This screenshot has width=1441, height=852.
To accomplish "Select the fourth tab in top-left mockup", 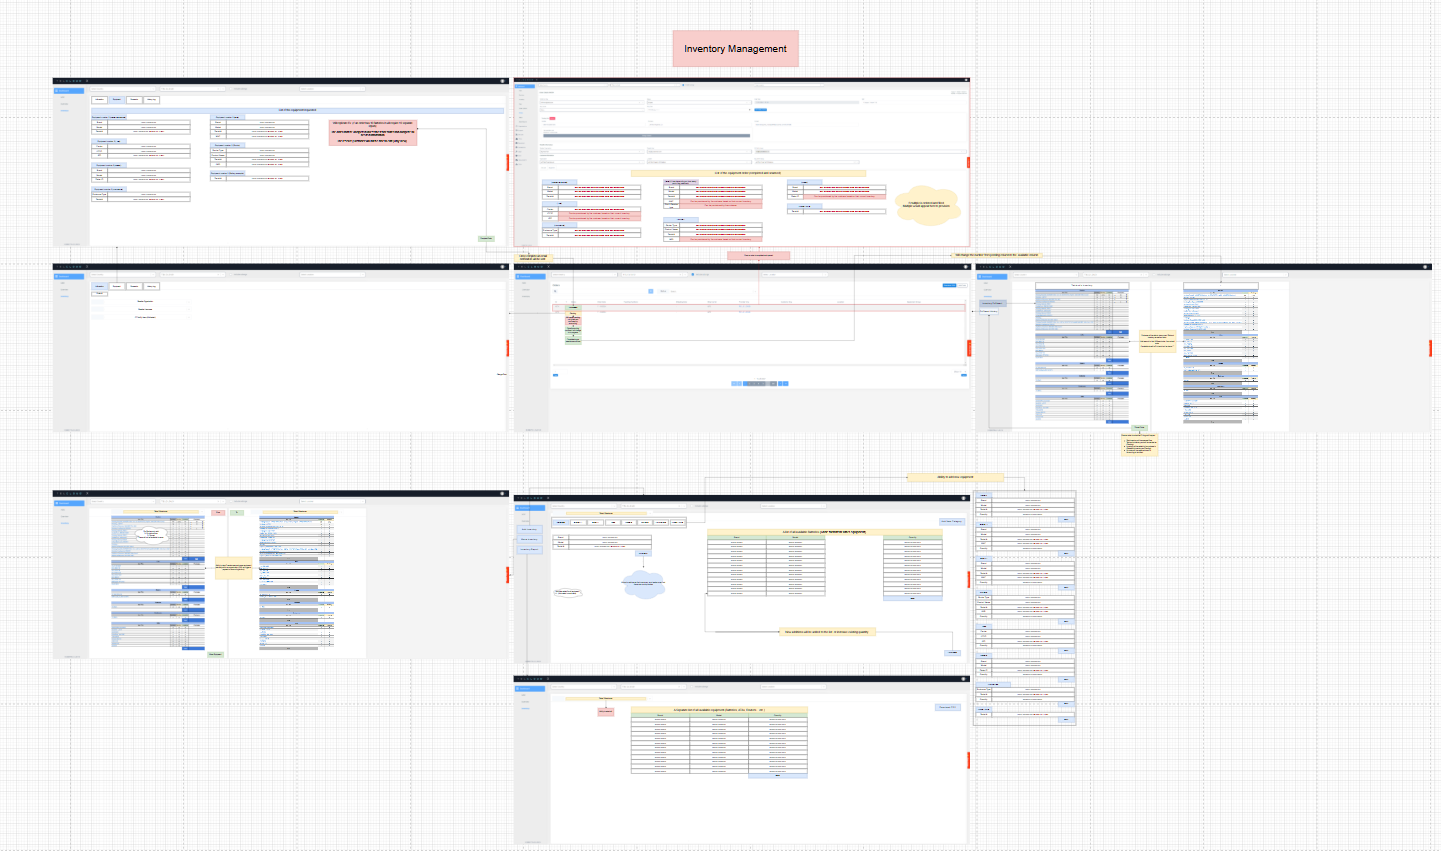I will coord(151,100).
